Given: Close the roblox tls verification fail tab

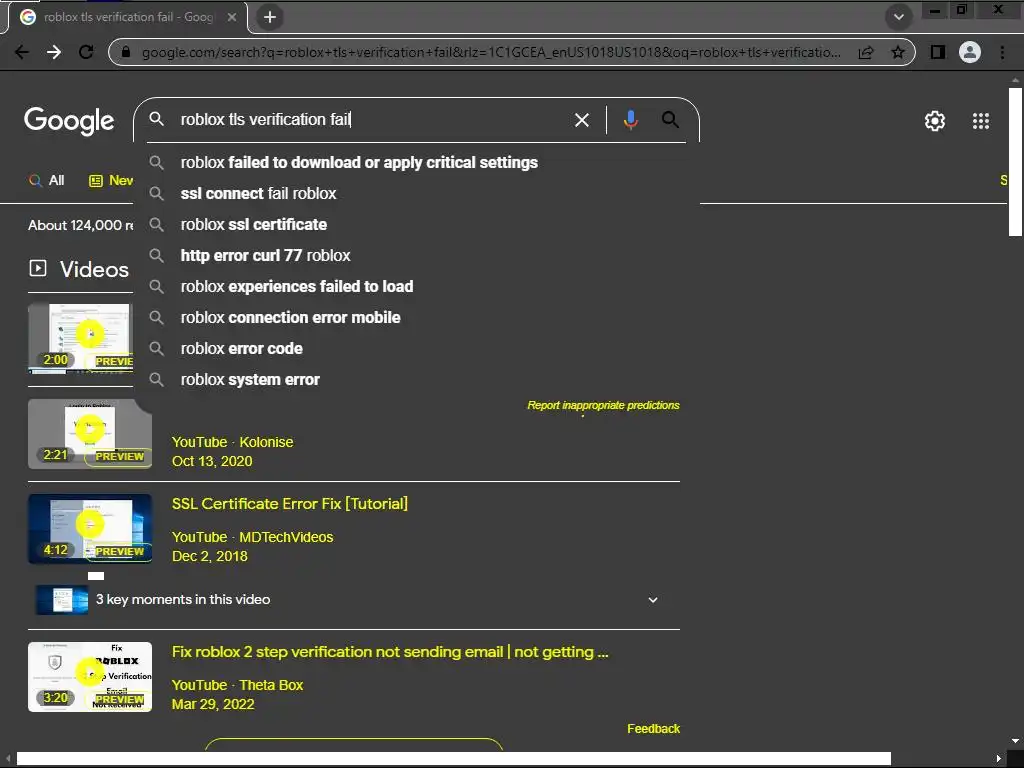Looking at the screenshot, I should 232,18.
